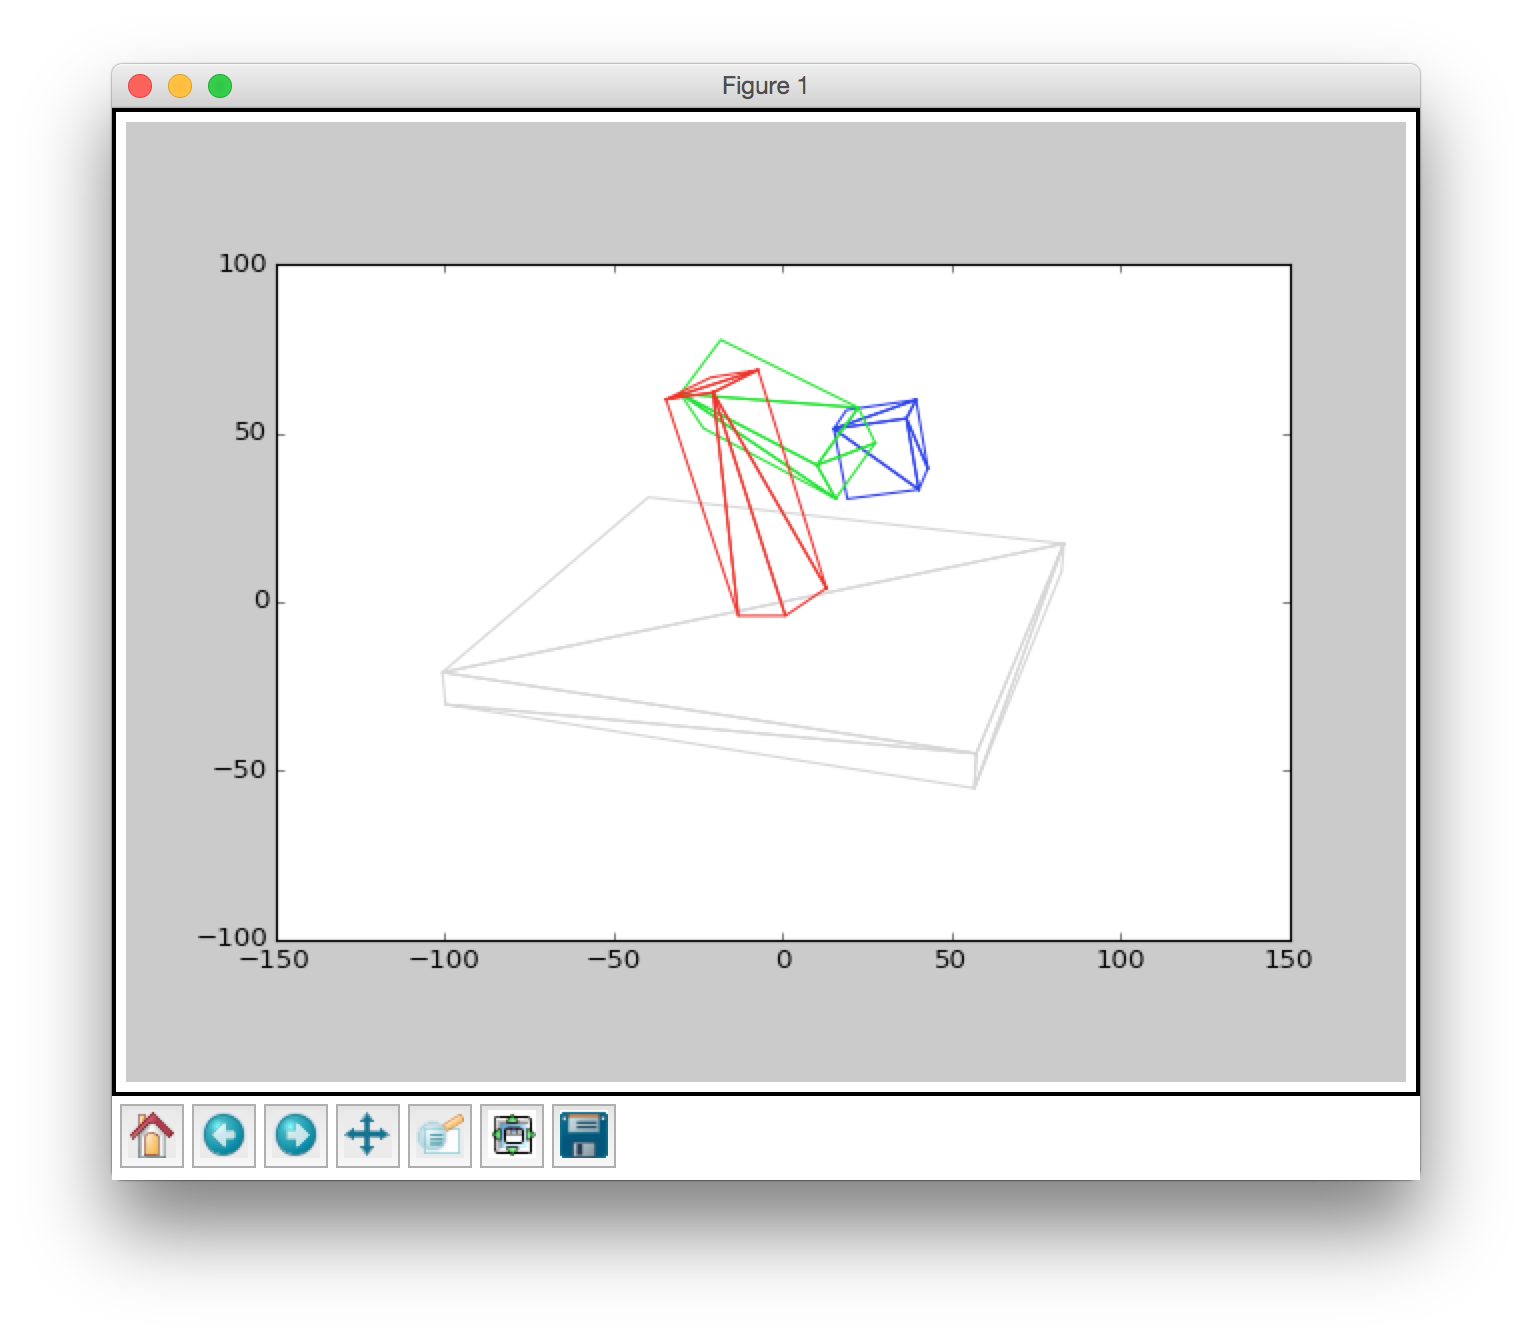This screenshot has width=1532, height=1340.
Task: Toggle the Pan axes tool
Action: click(368, 1136)
